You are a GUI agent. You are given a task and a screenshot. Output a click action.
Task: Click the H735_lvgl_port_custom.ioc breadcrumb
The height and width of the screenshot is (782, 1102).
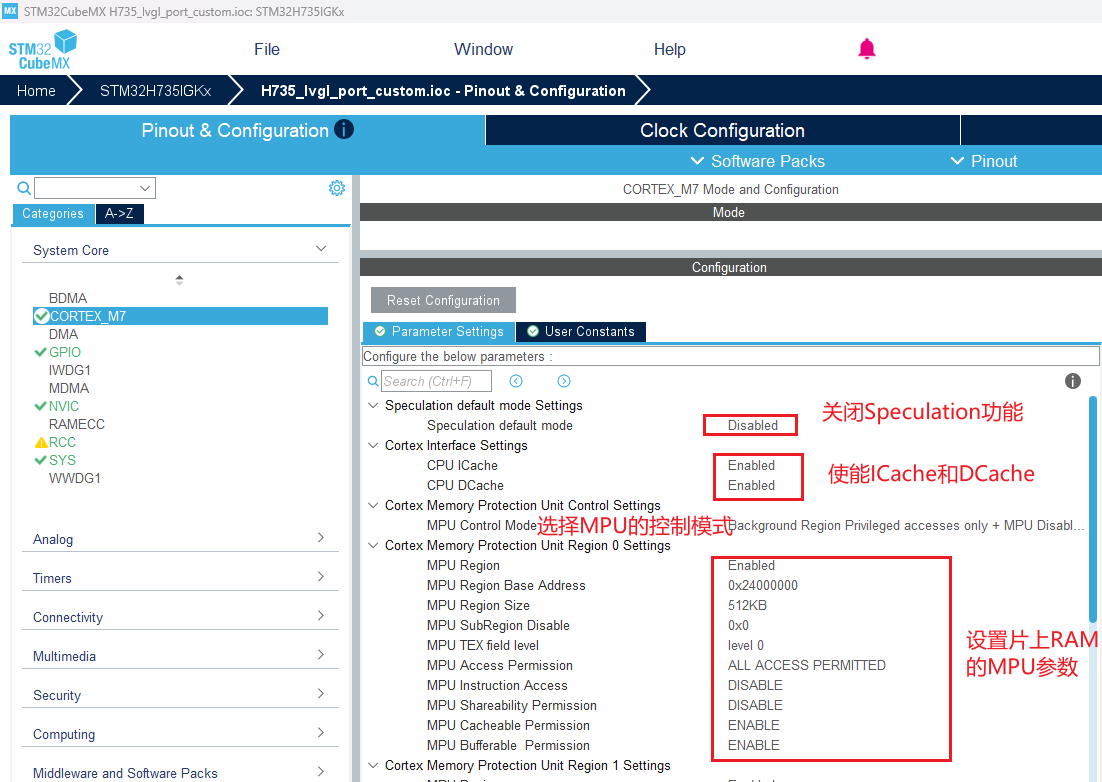443,91
